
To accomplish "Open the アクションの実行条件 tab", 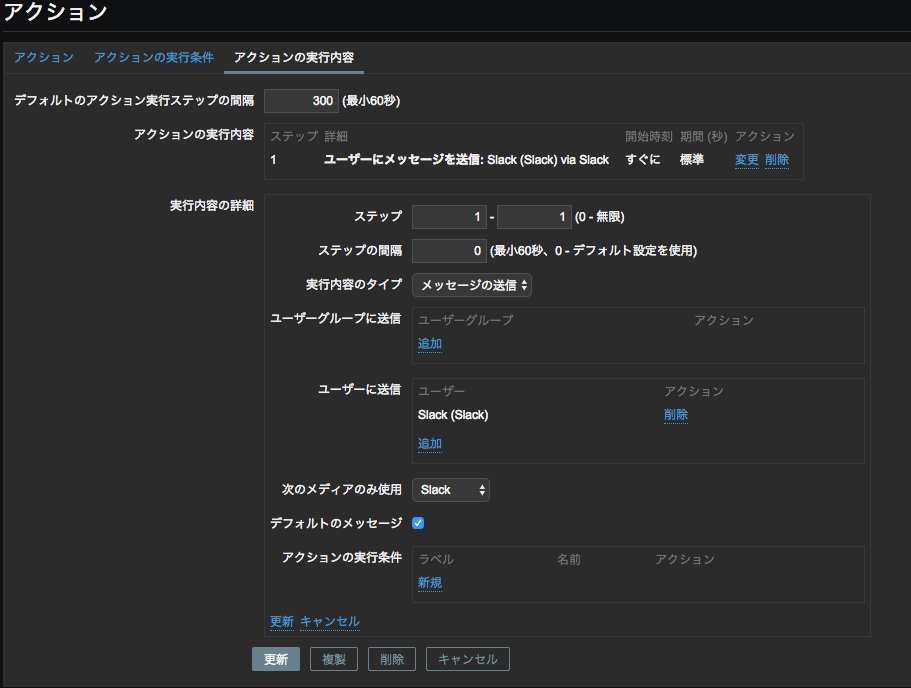I will click(153, 58).
